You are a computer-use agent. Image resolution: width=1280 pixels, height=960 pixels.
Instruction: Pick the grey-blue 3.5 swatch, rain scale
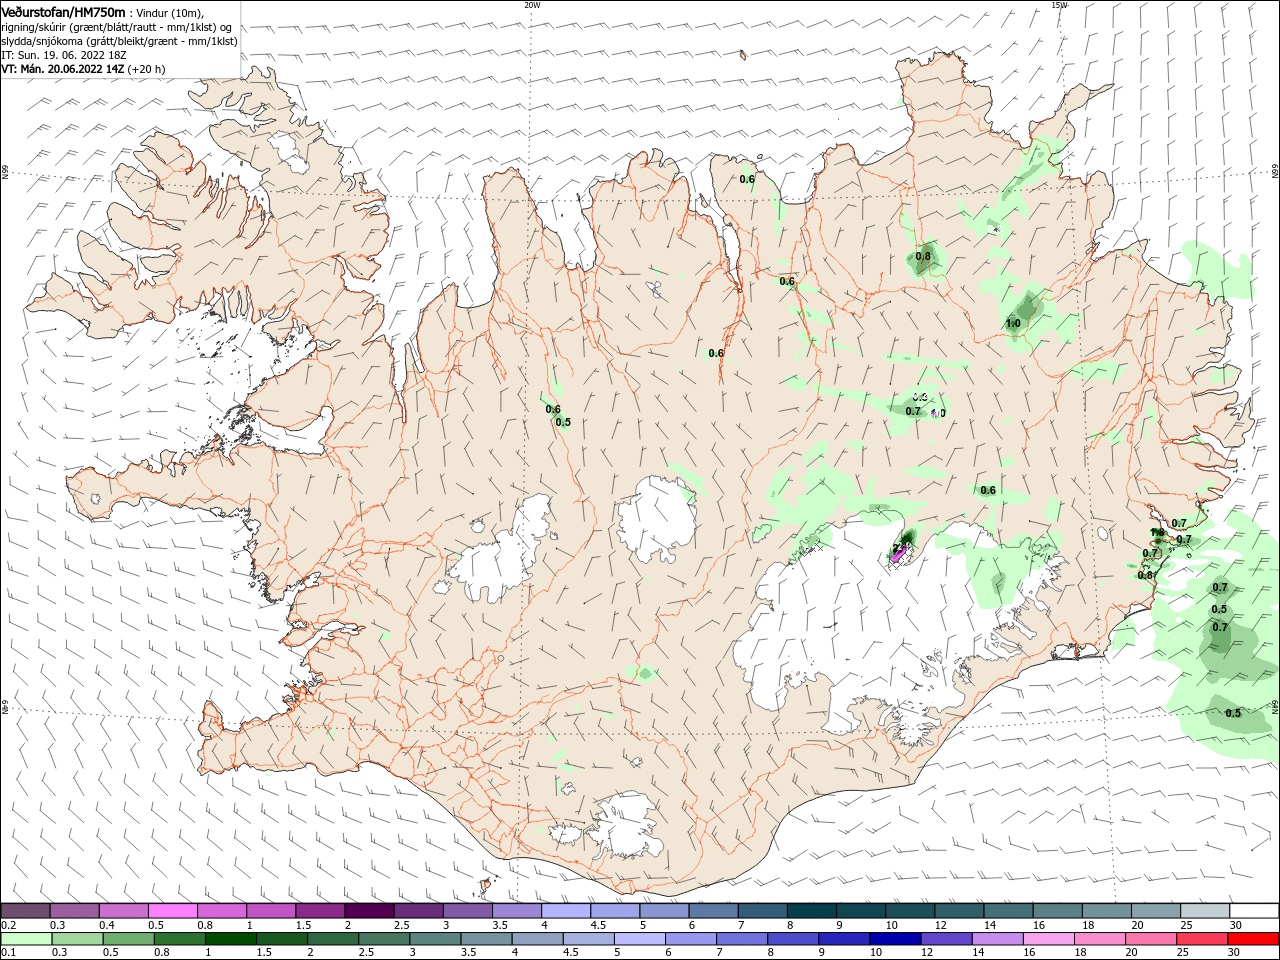[487, 939]
